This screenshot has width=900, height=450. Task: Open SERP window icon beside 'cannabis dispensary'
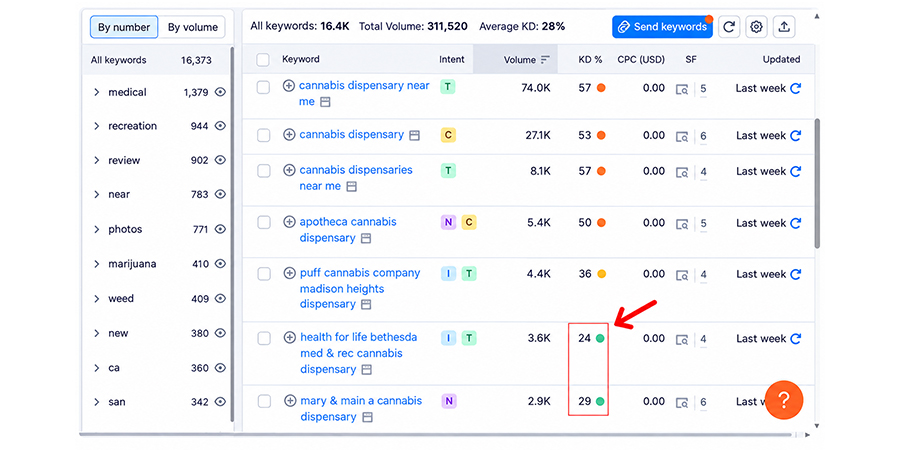[x=414, y=135]
